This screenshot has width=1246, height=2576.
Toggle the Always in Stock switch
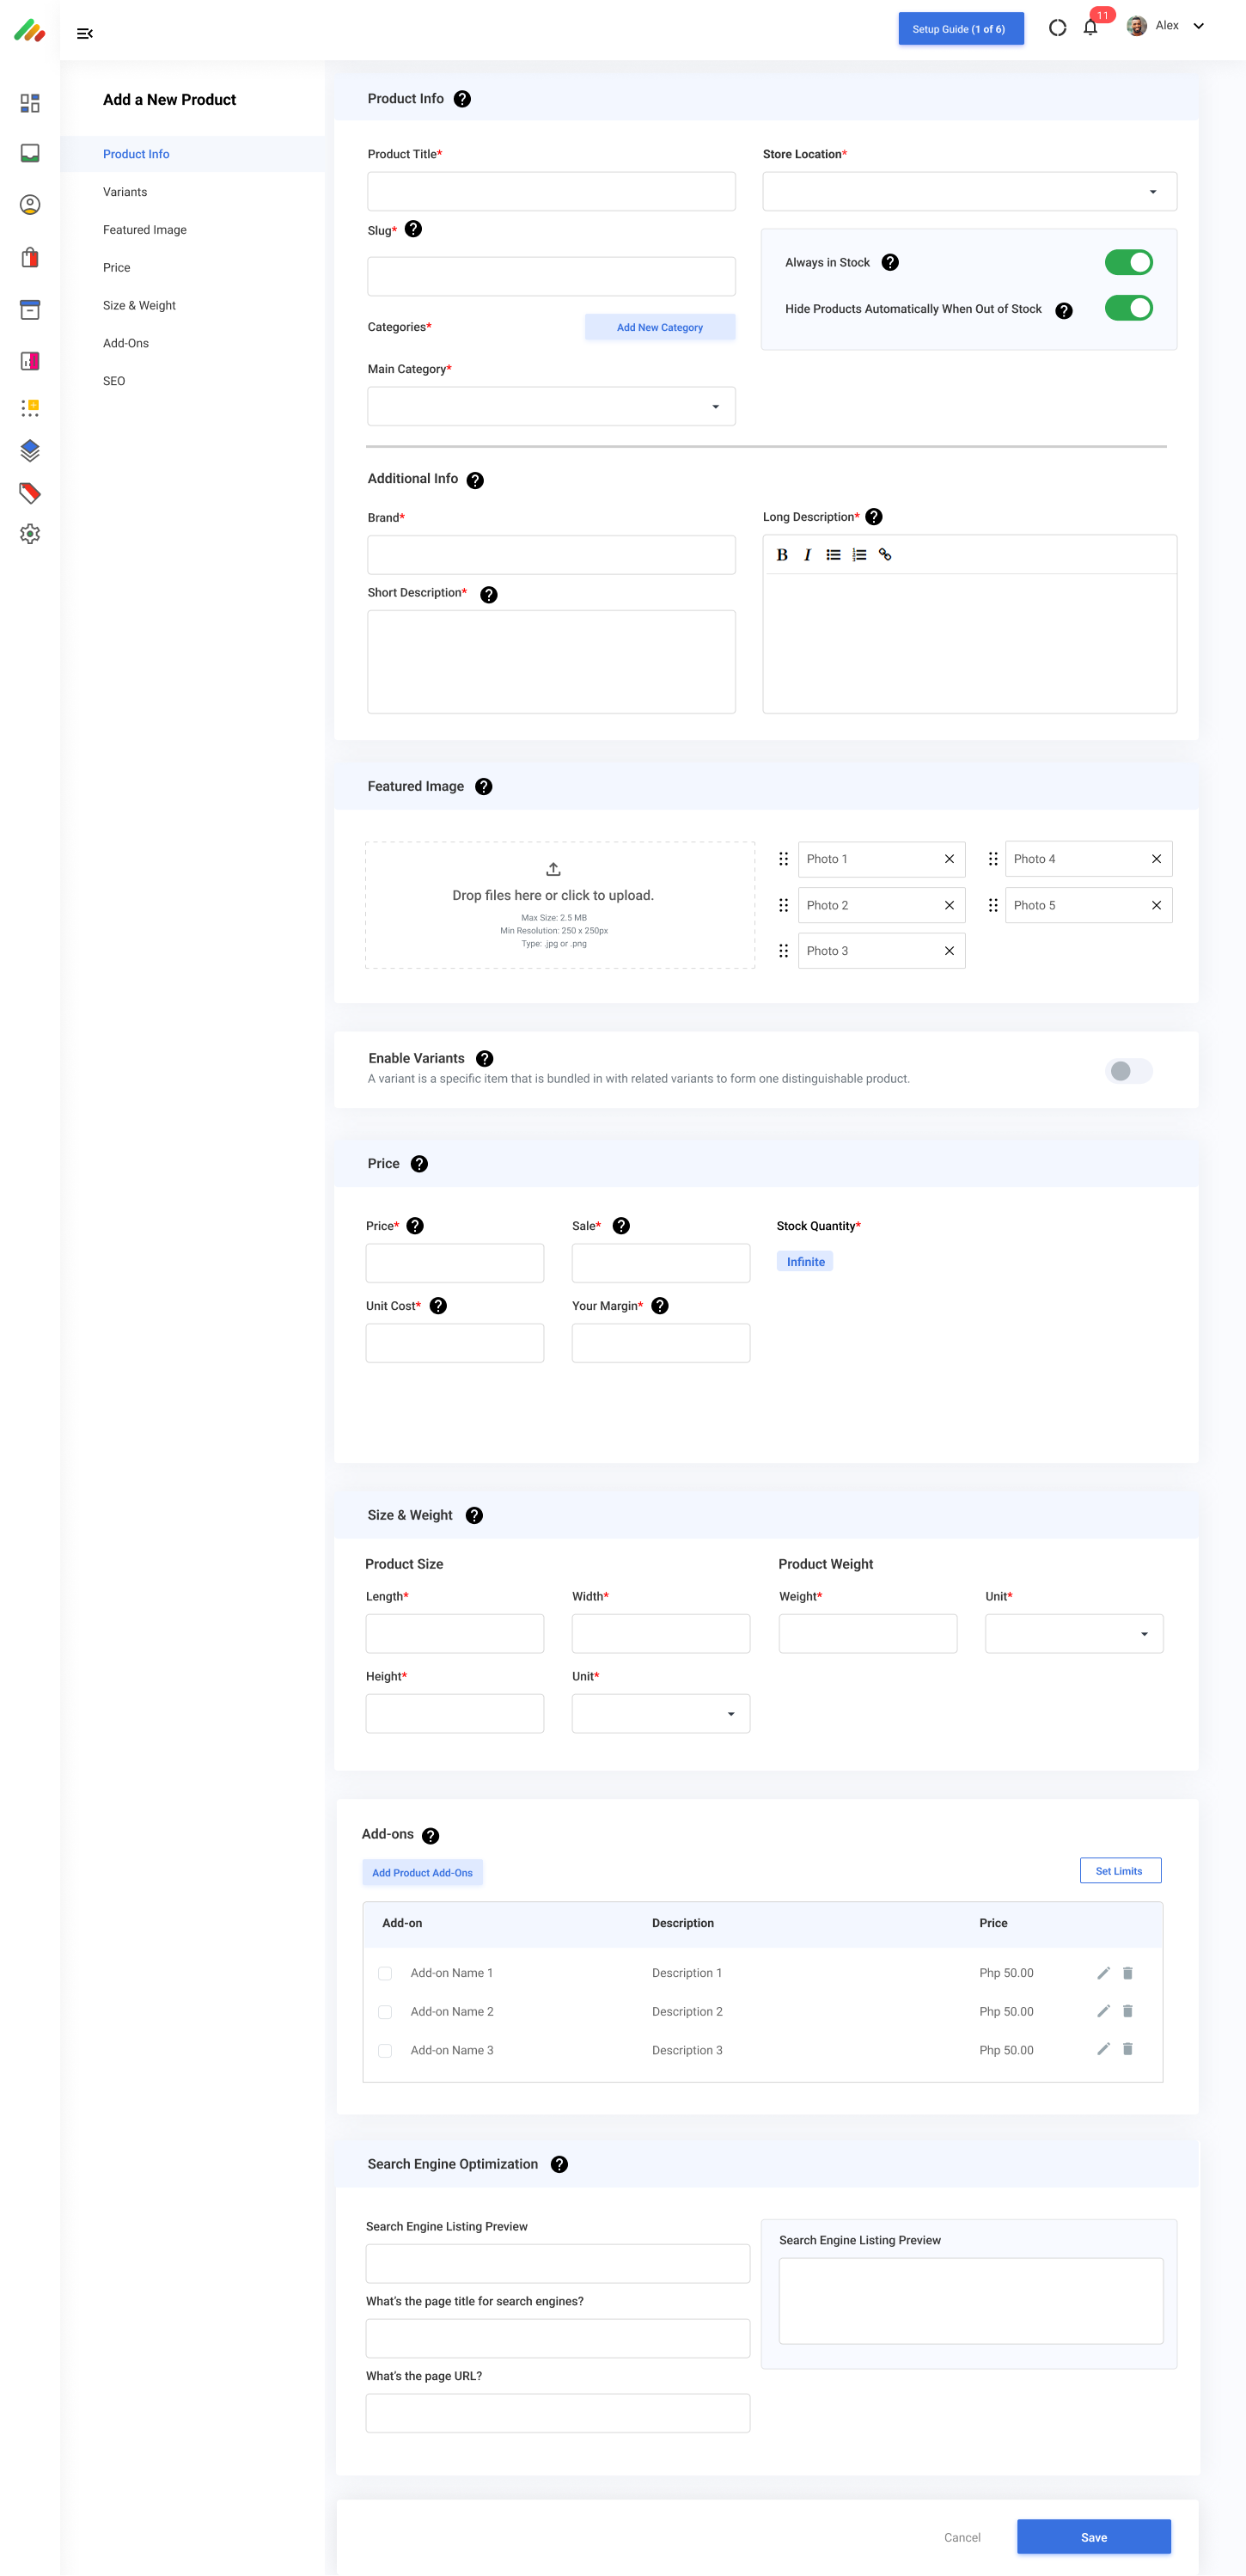pos(1128,262)
